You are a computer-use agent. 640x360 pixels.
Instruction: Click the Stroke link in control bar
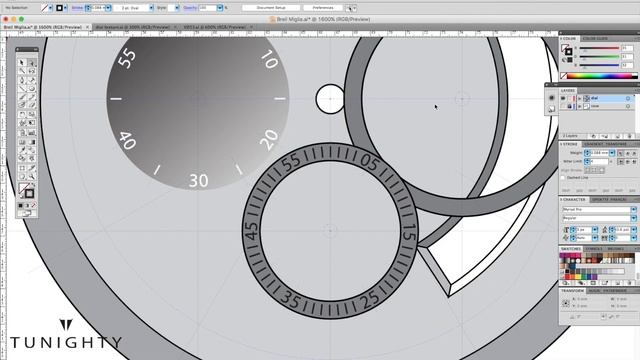(x=77, y=8)
